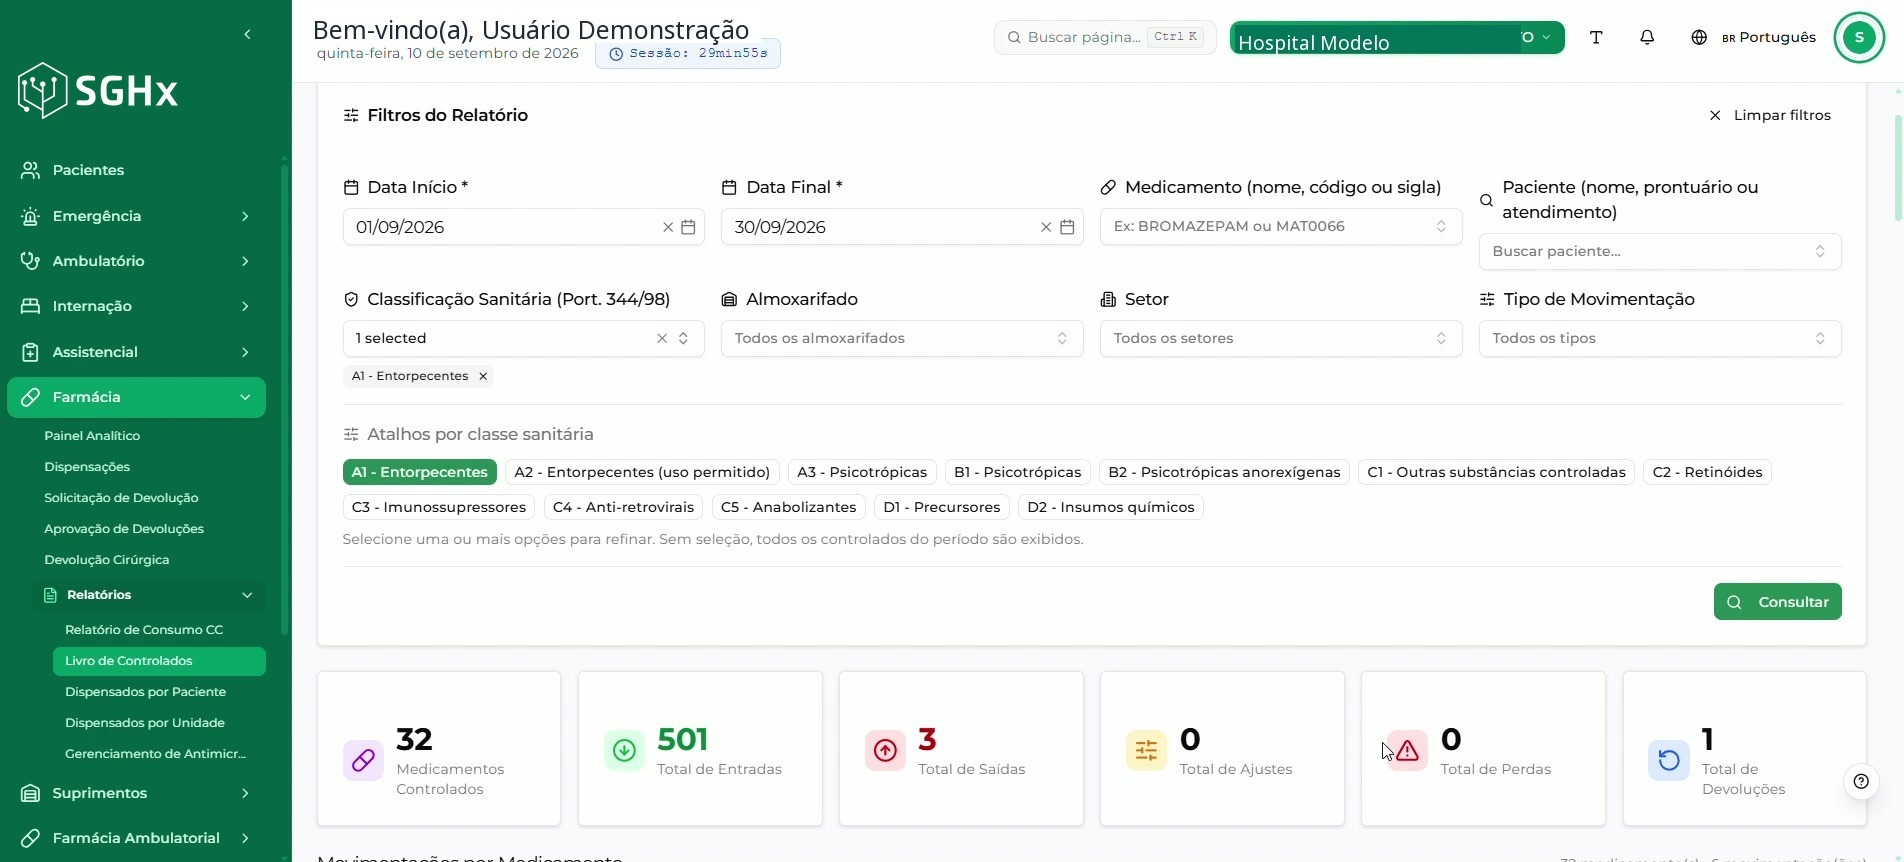This screenshot has width=1904, height=862.
Task: Clear the Data Início date value
Action: point(668,227)
